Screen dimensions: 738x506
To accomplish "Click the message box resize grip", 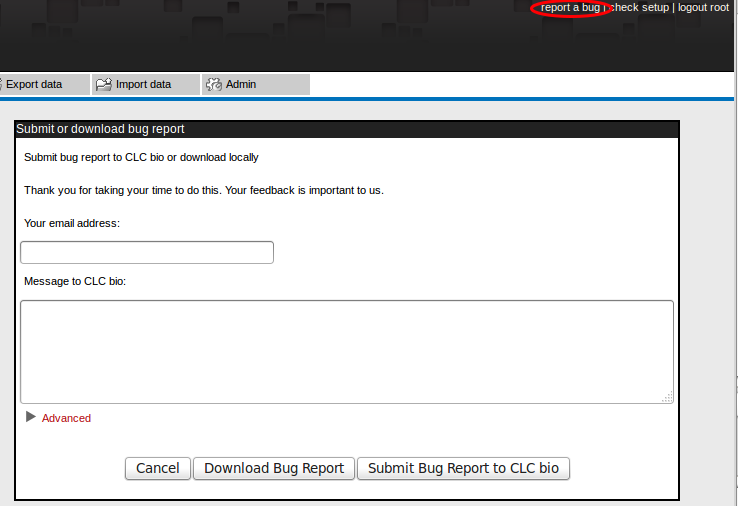I will click(667, 397).
